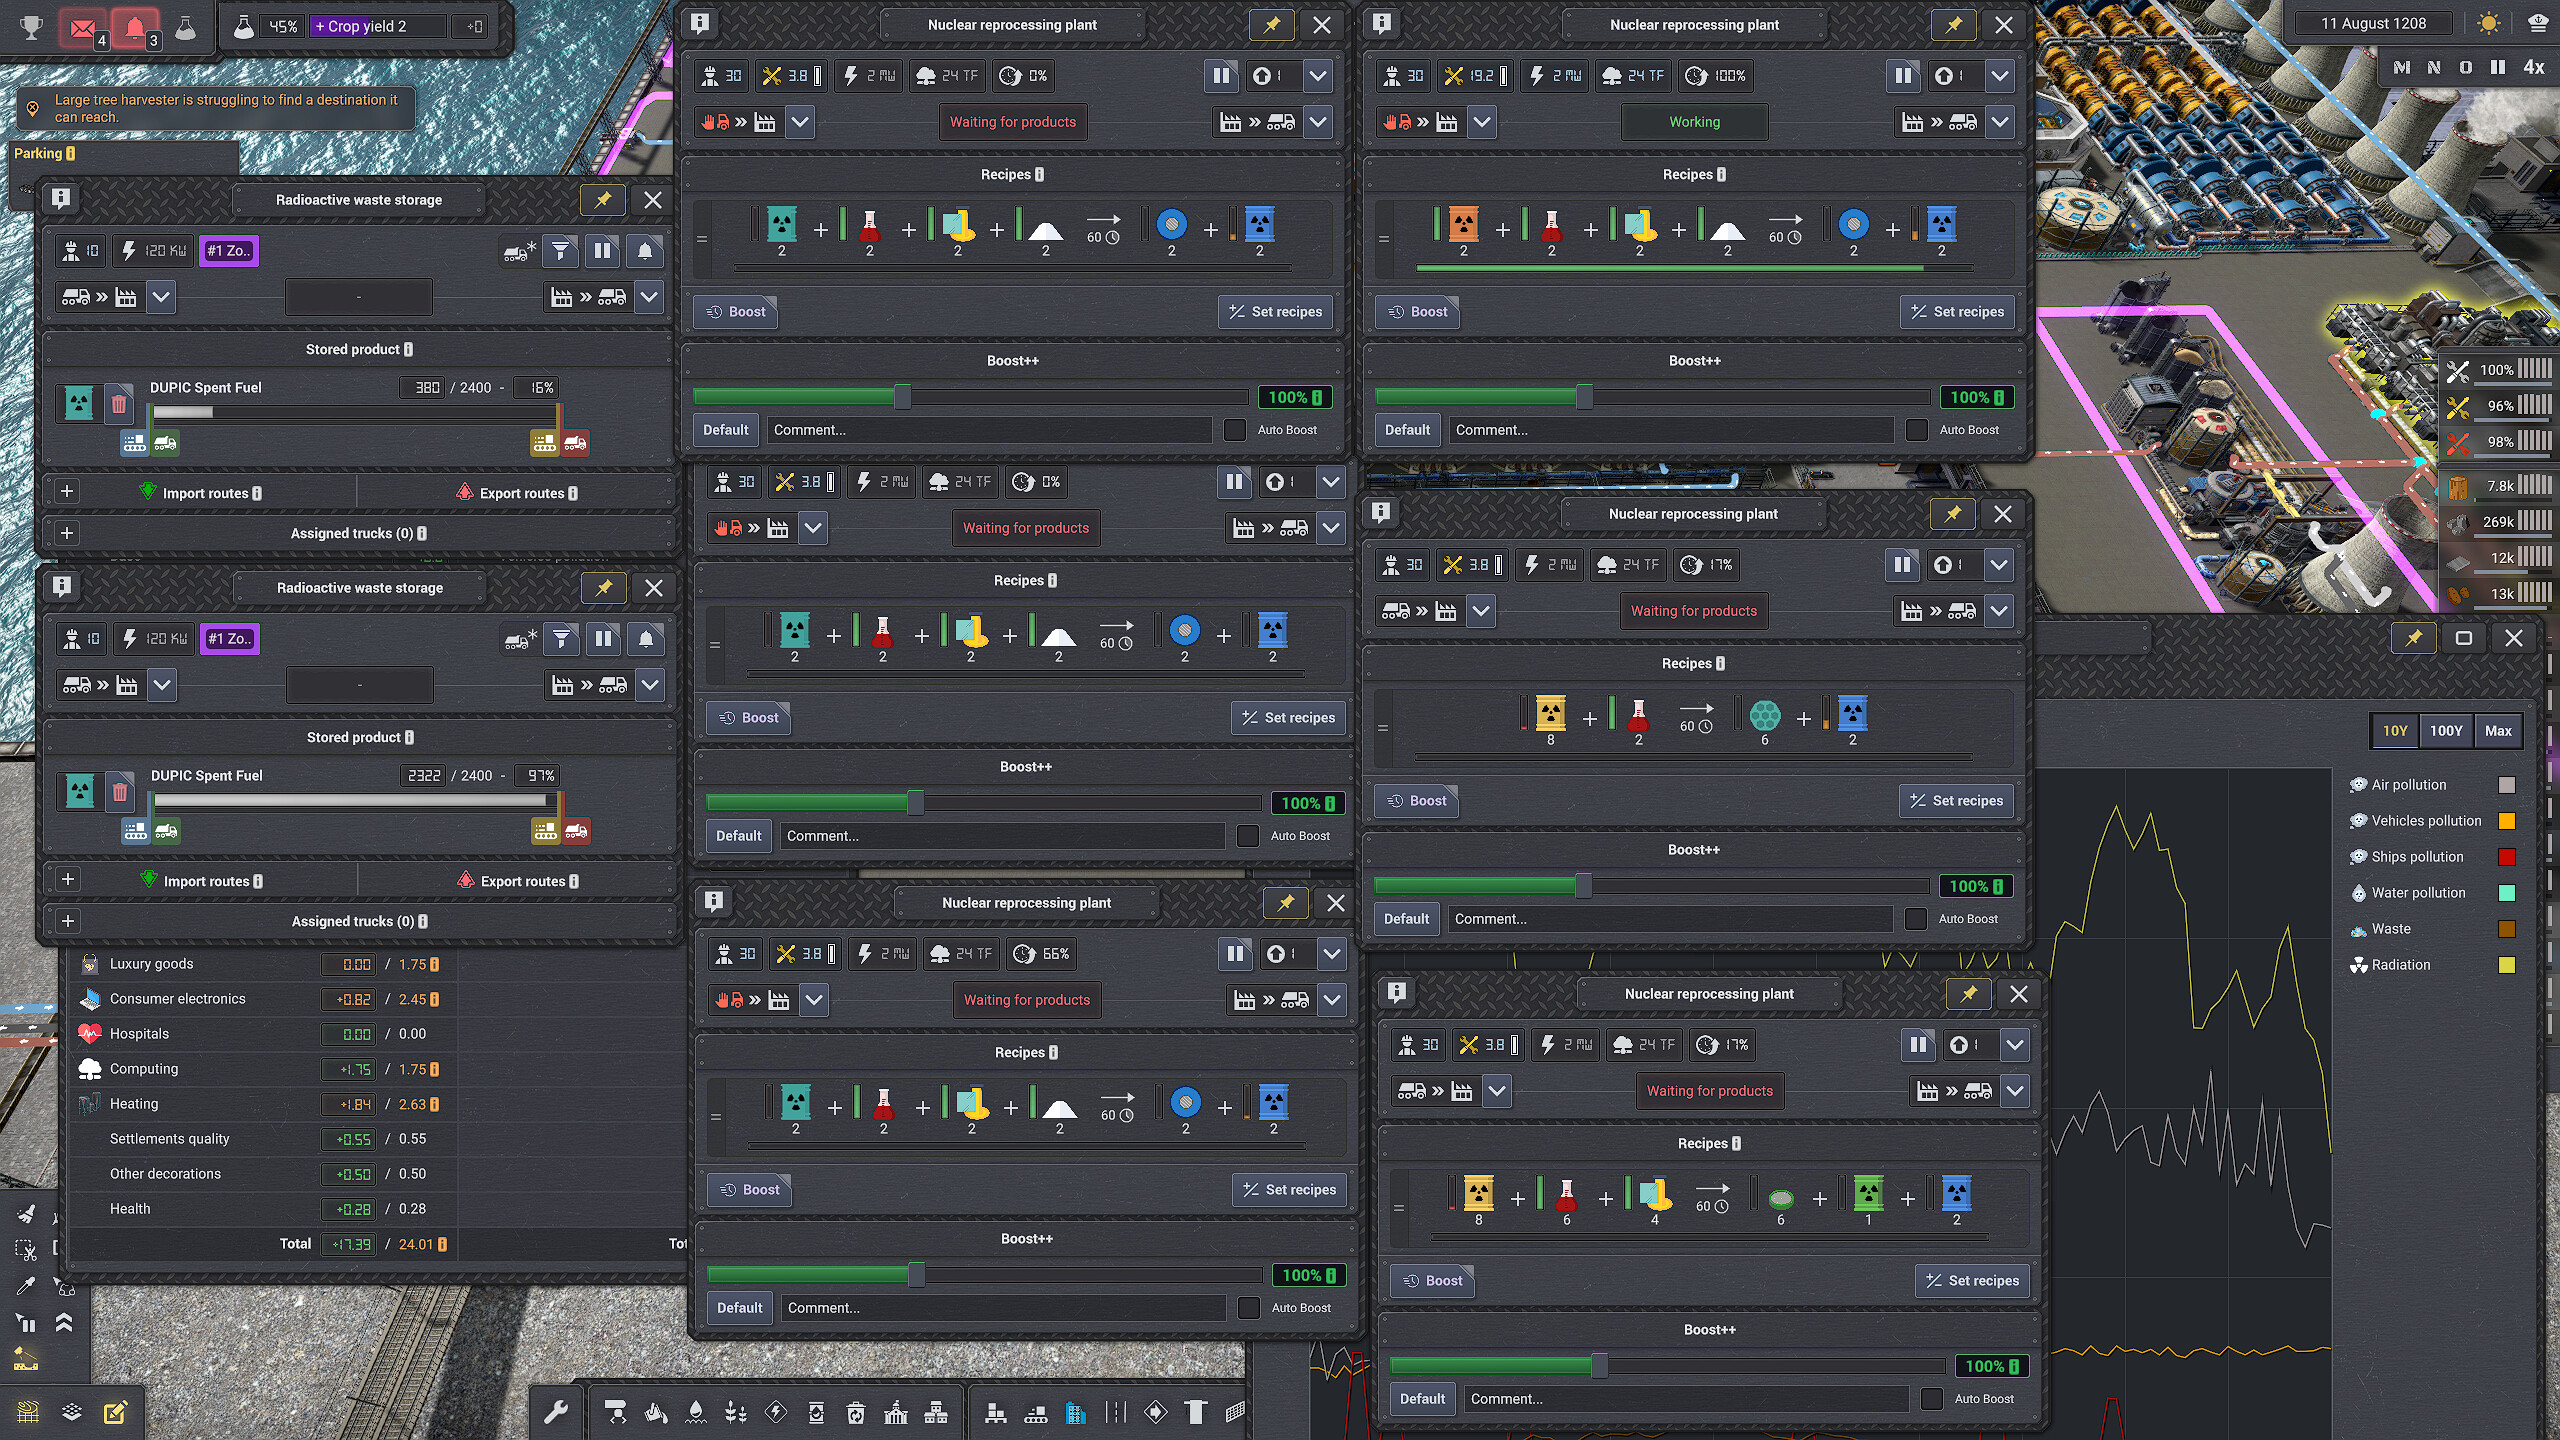Click filter icon in lower Radioactive waste storage
2560x1440 pixels.
pos(562,639)
